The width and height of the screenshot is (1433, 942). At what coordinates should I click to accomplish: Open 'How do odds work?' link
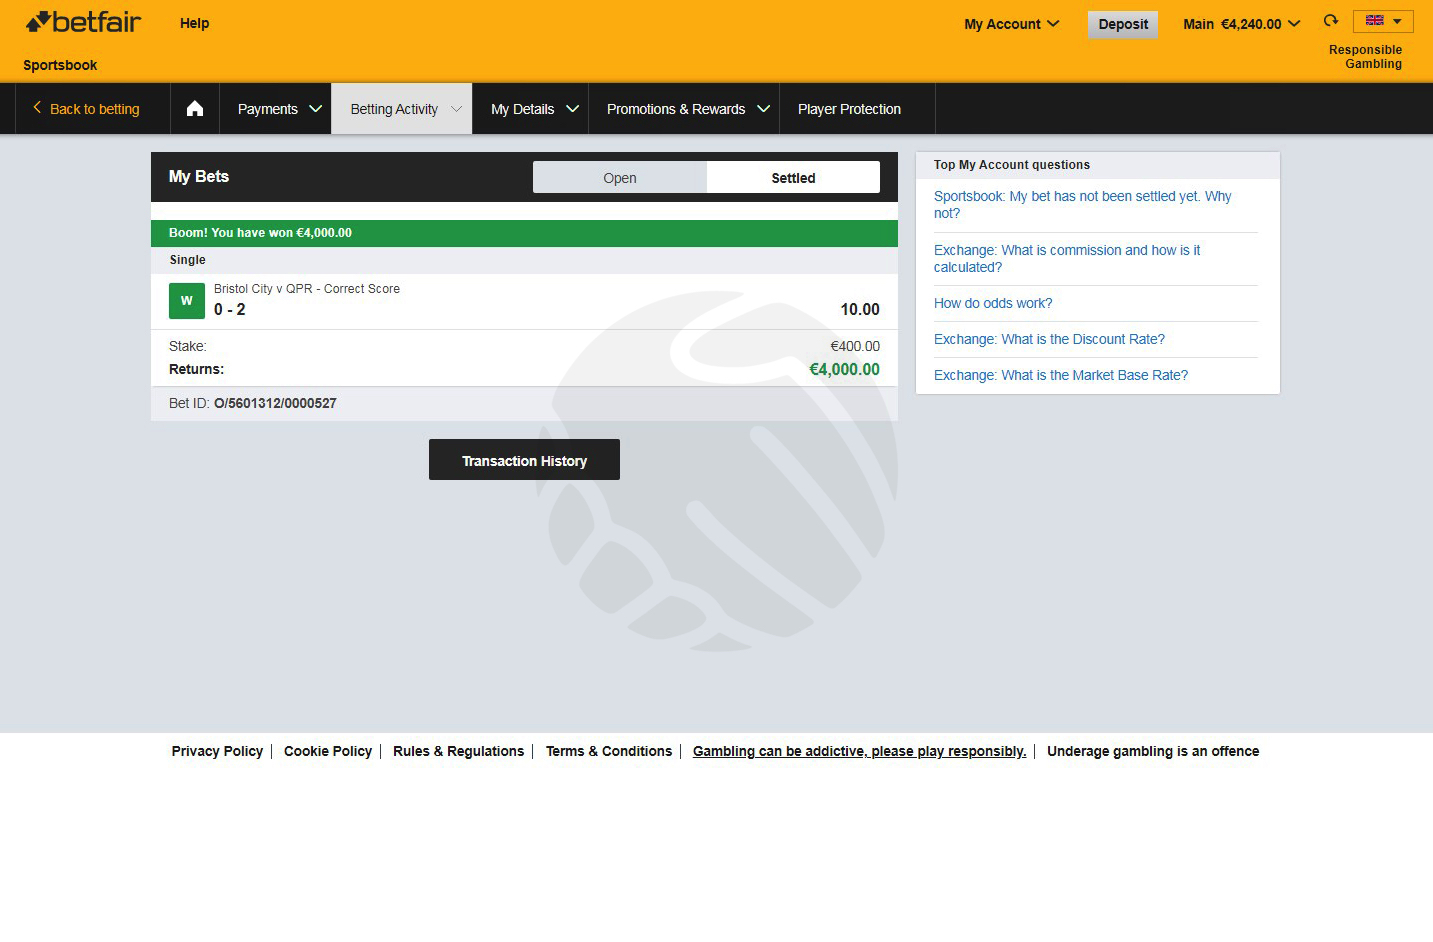coord(993,303)
